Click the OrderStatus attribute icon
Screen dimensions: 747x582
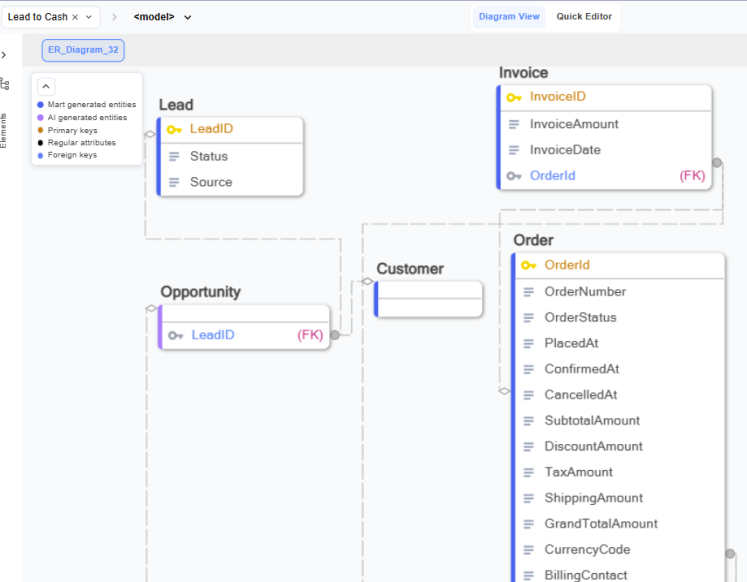528,318
